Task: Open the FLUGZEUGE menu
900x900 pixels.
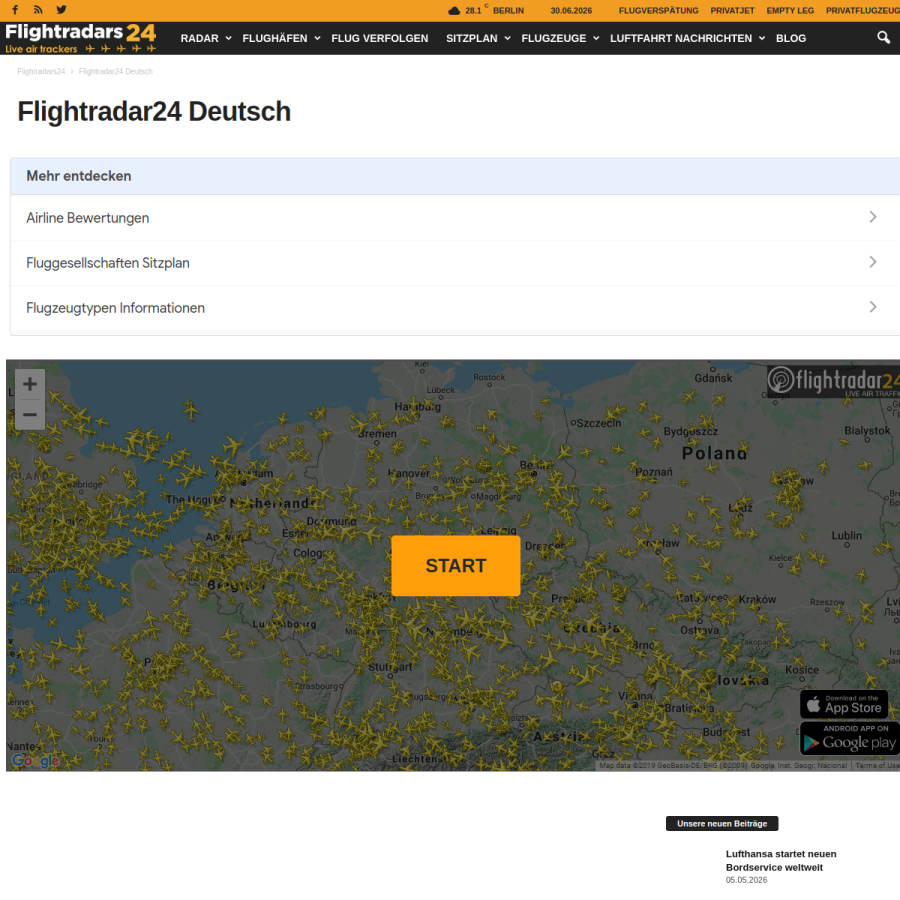Action: tap(554, 38)
